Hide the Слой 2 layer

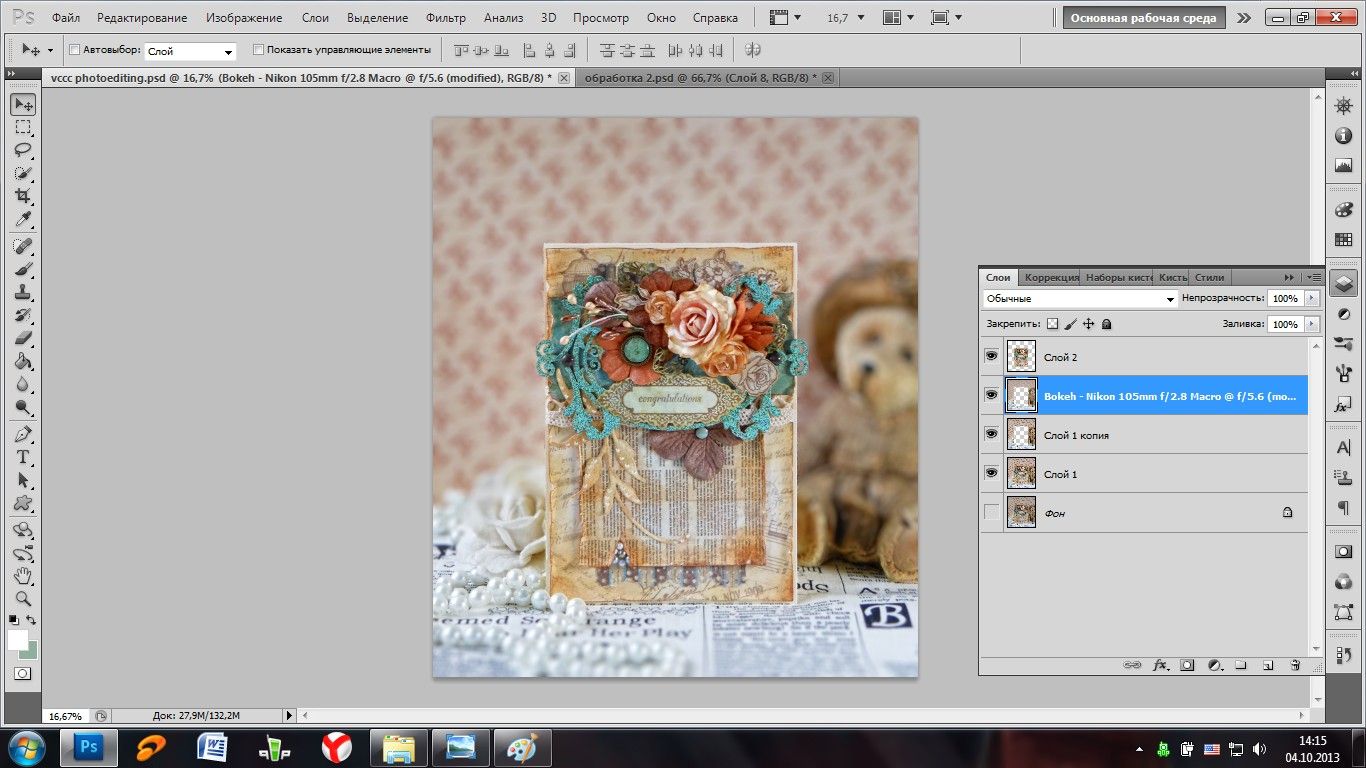pos(991,356)
